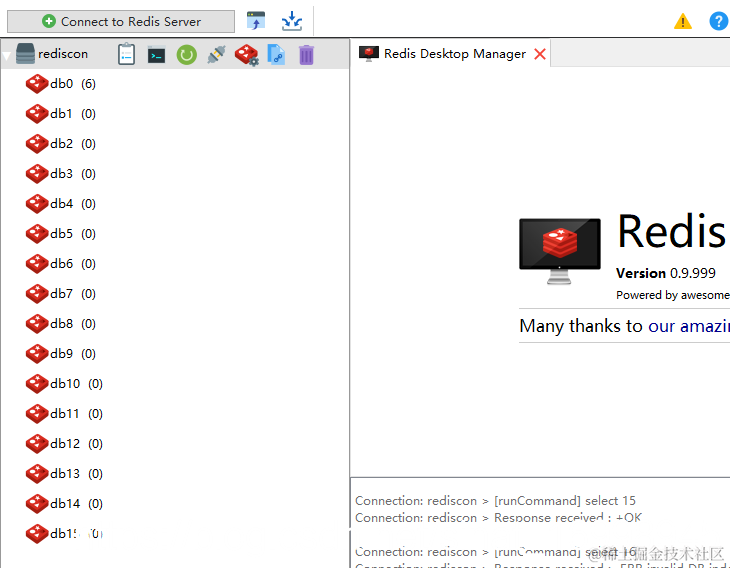Disconnect rediscon using plug icon
This screenshot has height=568, width=730.
(216, 54)
